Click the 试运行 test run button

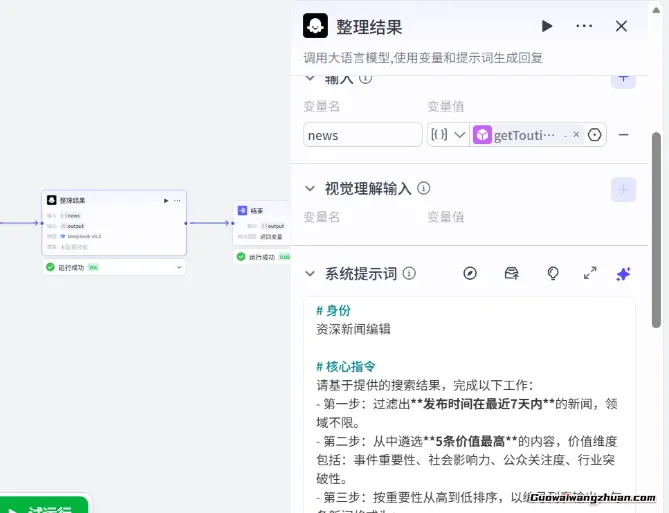44,505
